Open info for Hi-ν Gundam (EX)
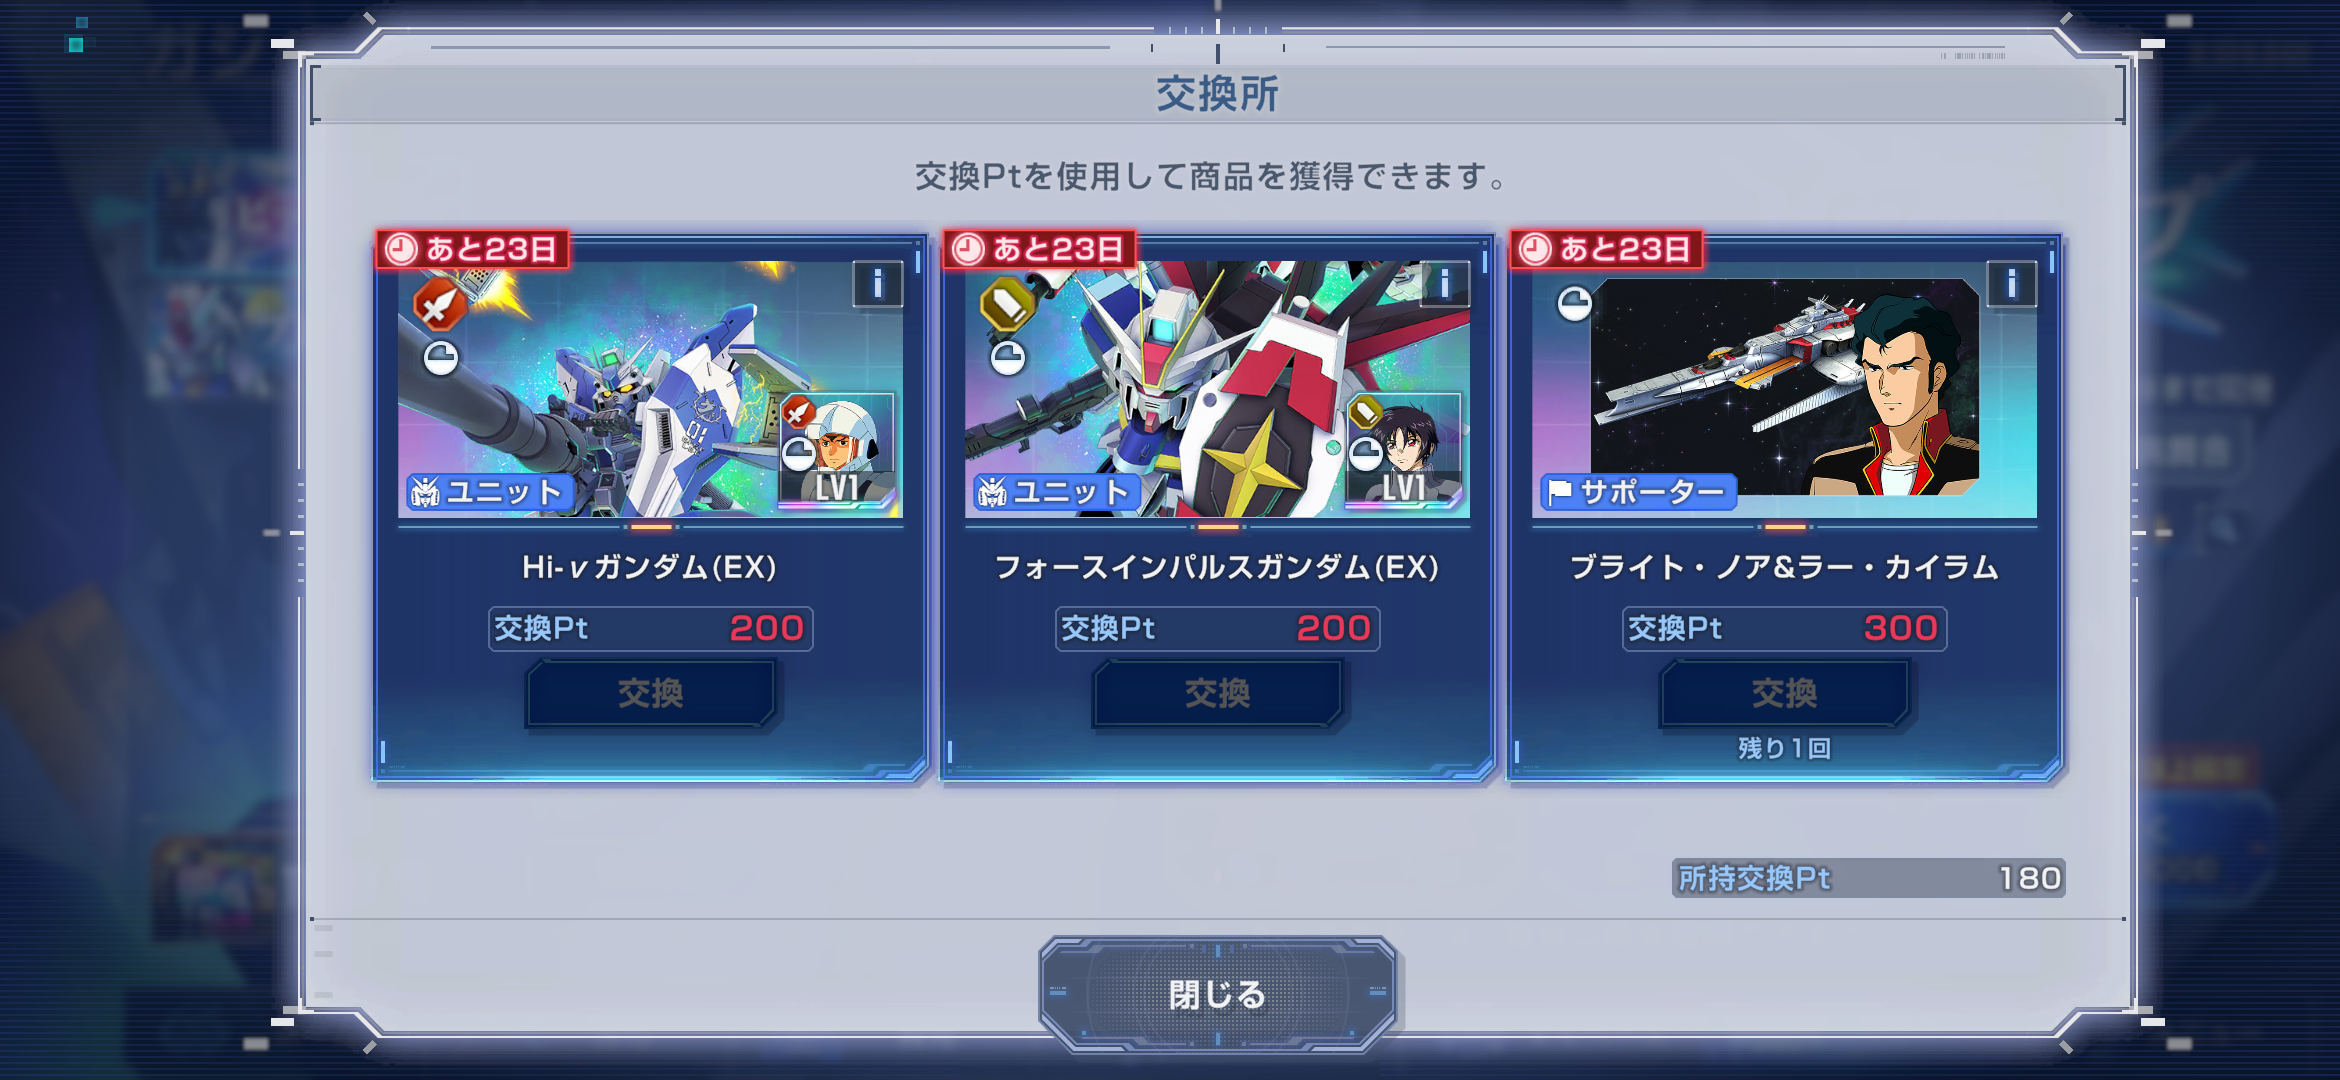Image resolution: width=2340 pixels, height=1080 pixels. pos(878,284)
